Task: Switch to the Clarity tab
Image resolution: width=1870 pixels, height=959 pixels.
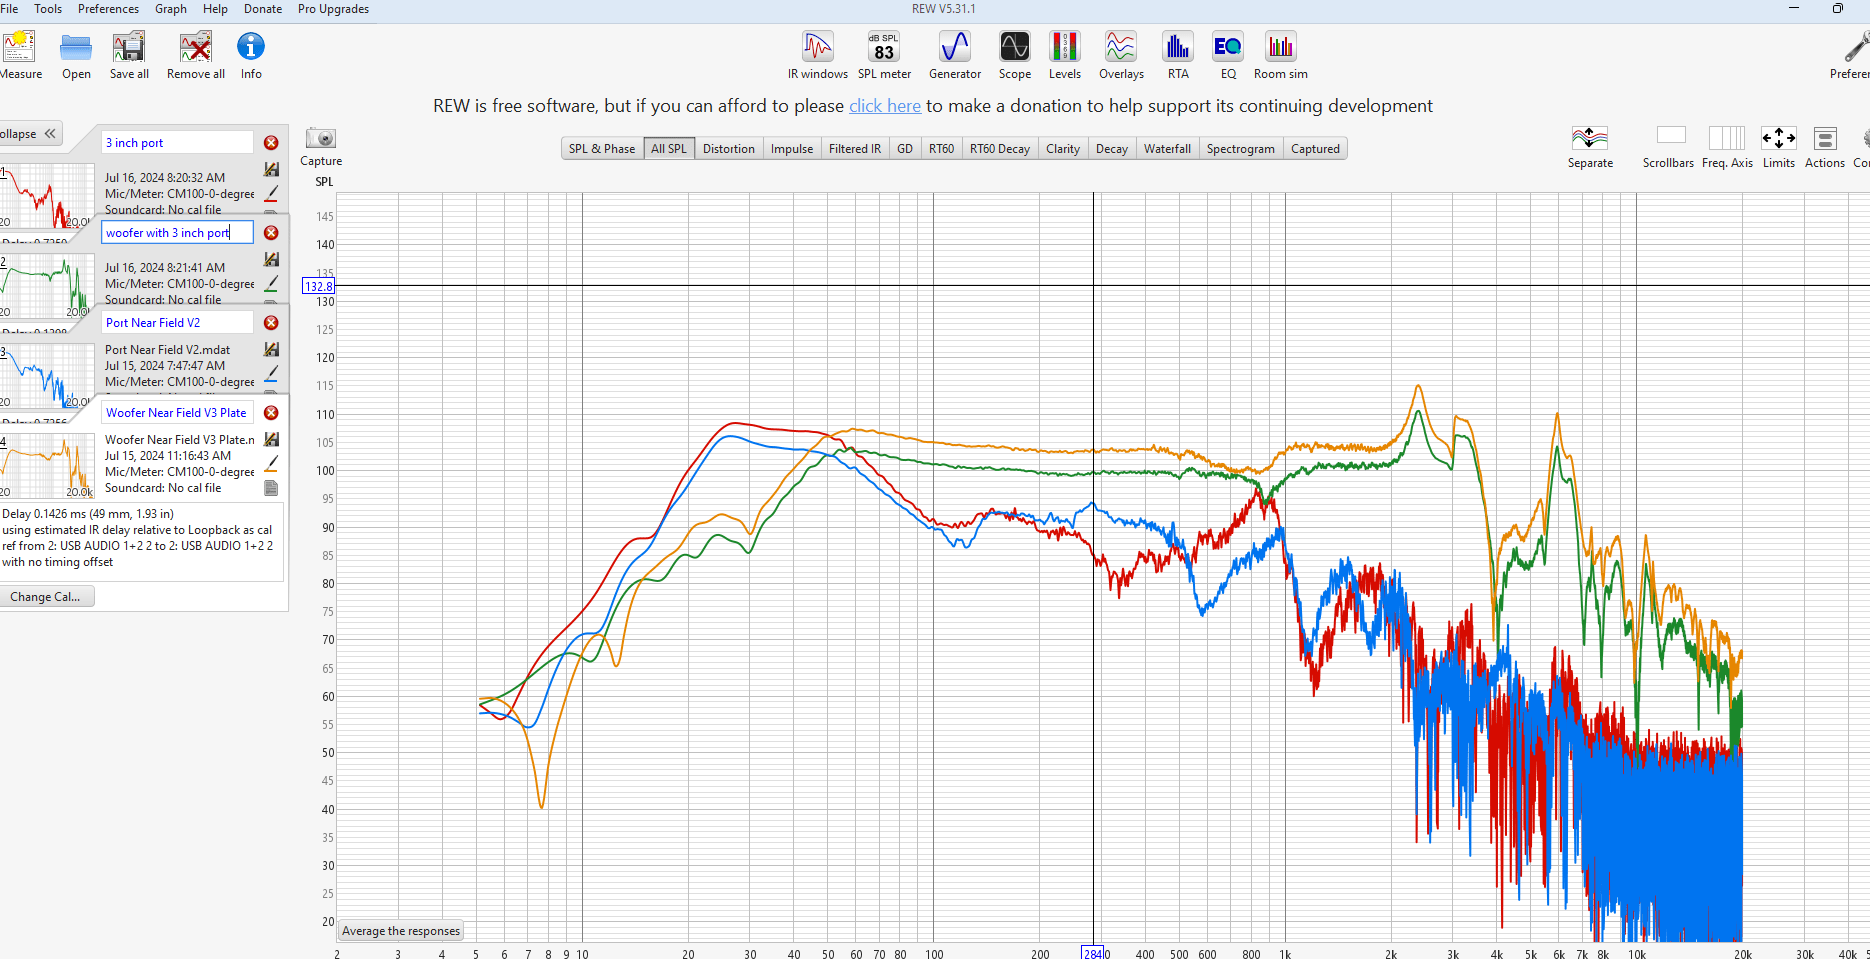Action: tap(1063, 149)
